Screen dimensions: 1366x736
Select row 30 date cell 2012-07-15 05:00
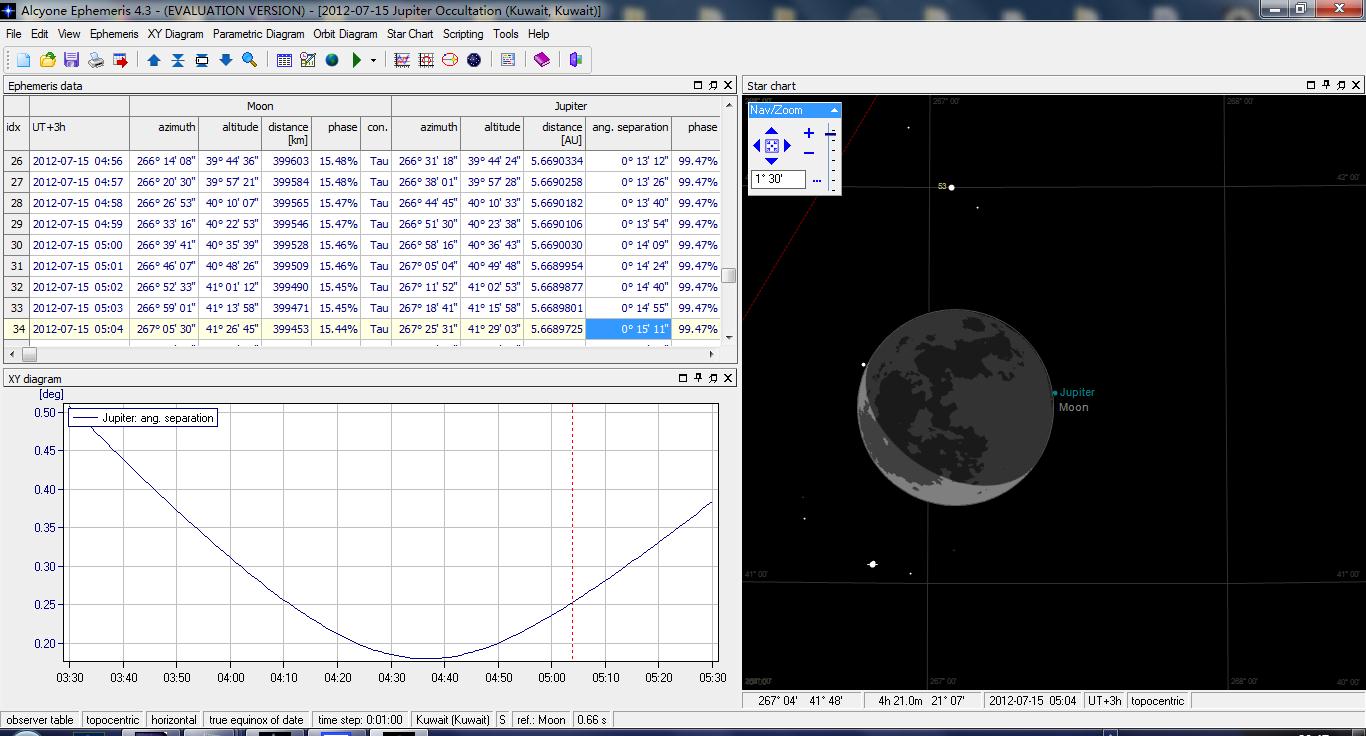(x=79, y=245)
